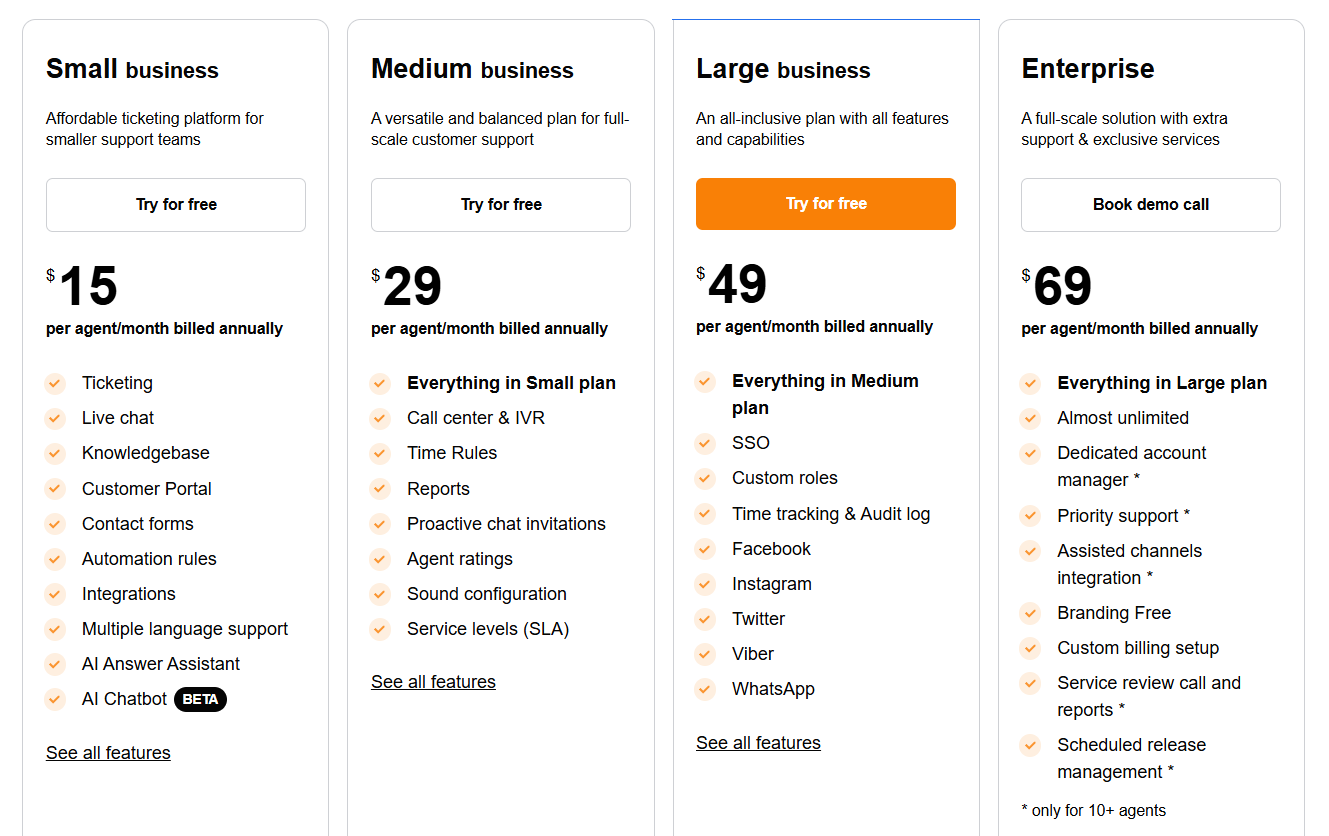Image resolution: width=1329 pixels, height=836 pixels.
Task: Click the orange Try for free button
Action: (x=826, y=204)
